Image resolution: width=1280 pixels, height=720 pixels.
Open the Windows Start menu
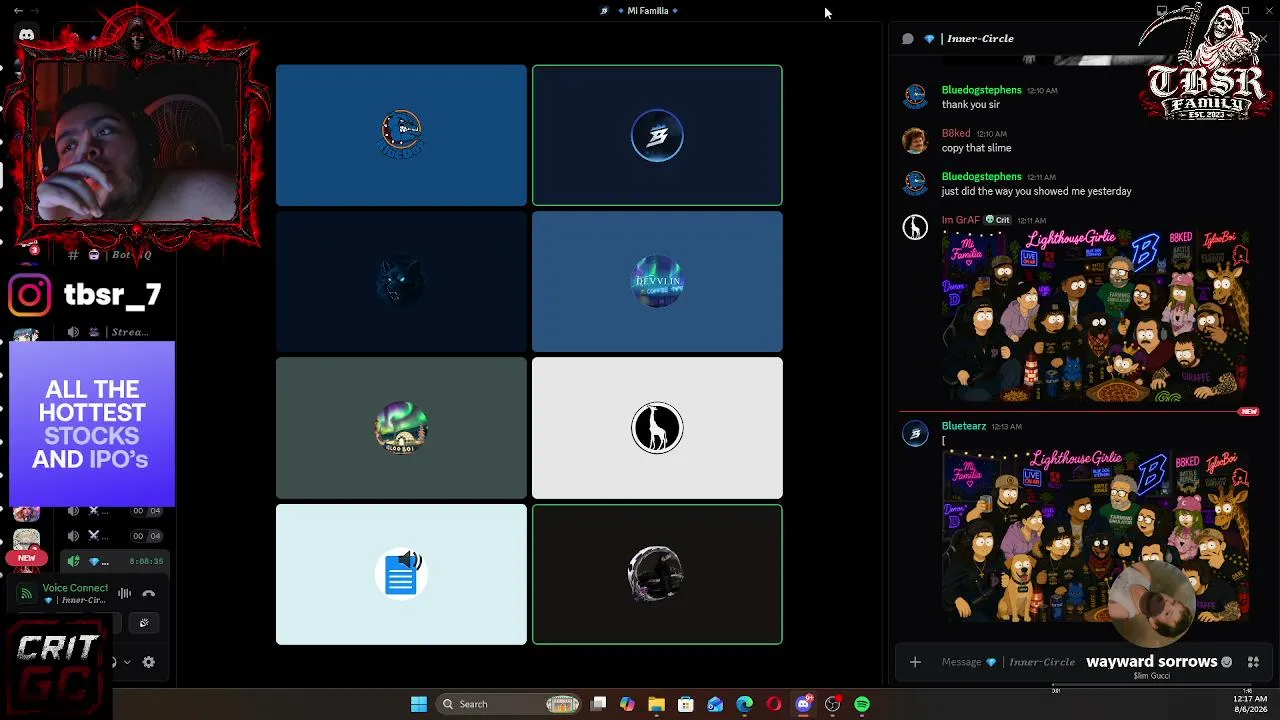(x=419, y=704)
